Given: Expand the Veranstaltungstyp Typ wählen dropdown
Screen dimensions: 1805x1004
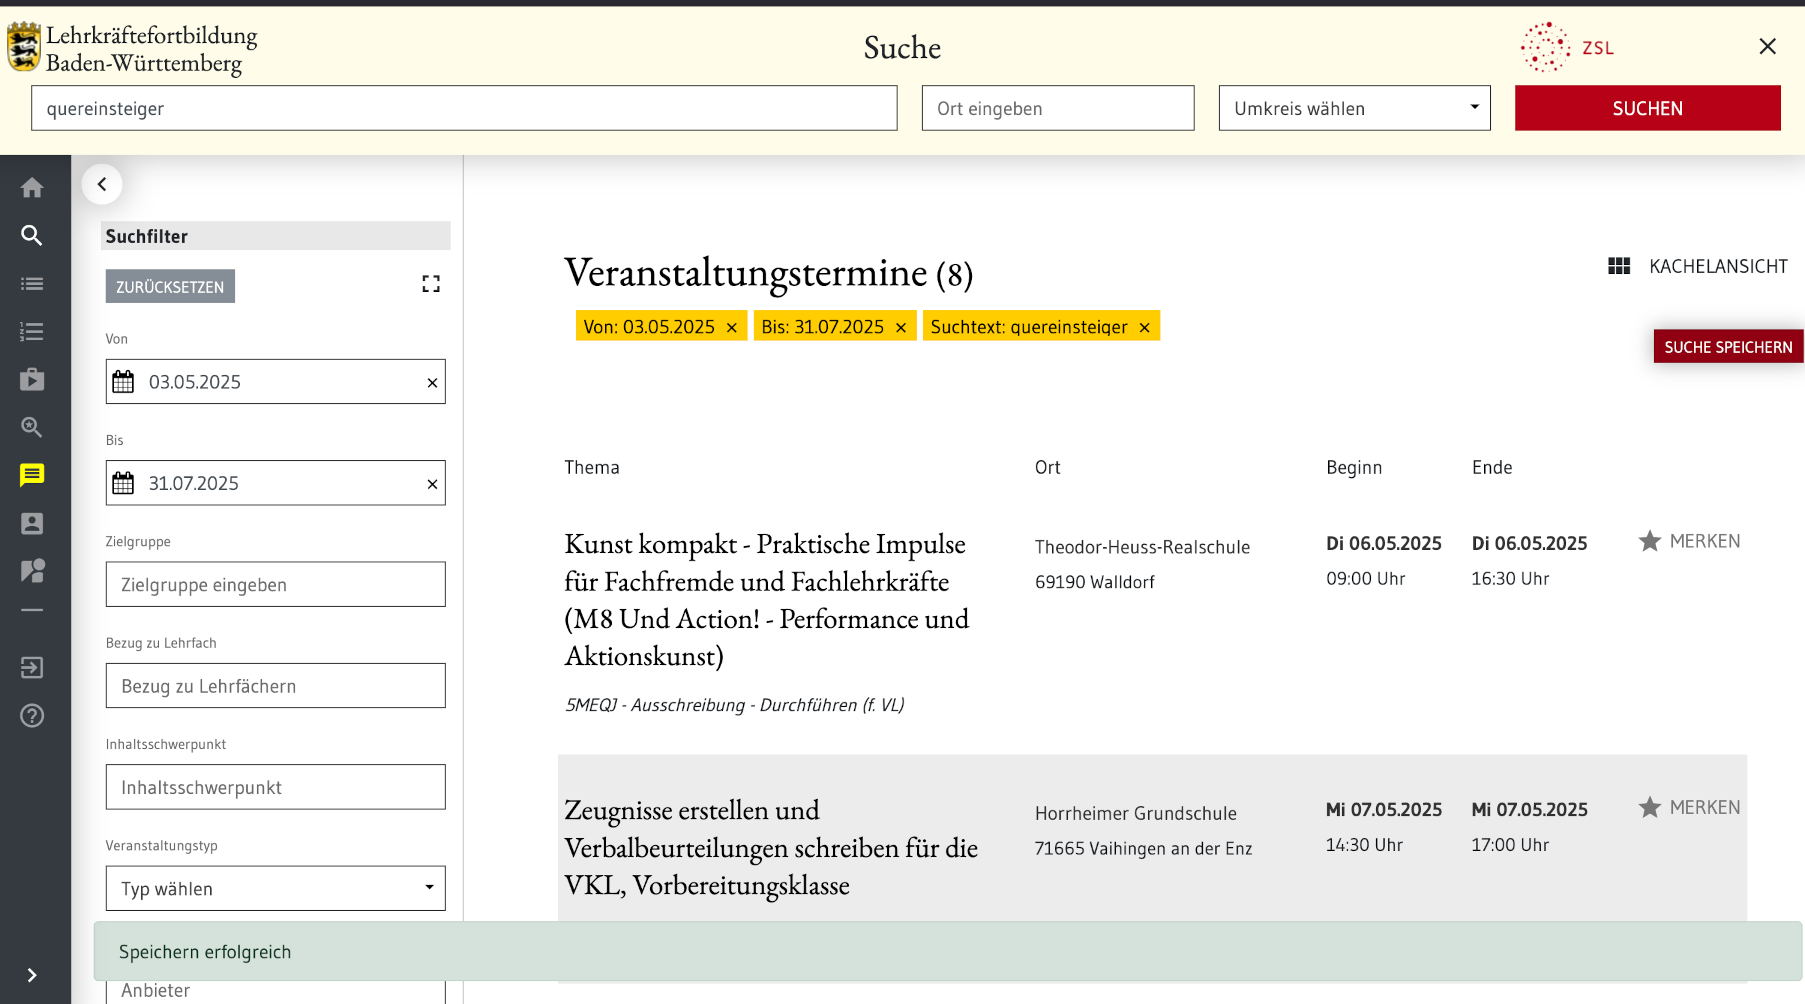Looking at the screenshot, I should (275, 888).
